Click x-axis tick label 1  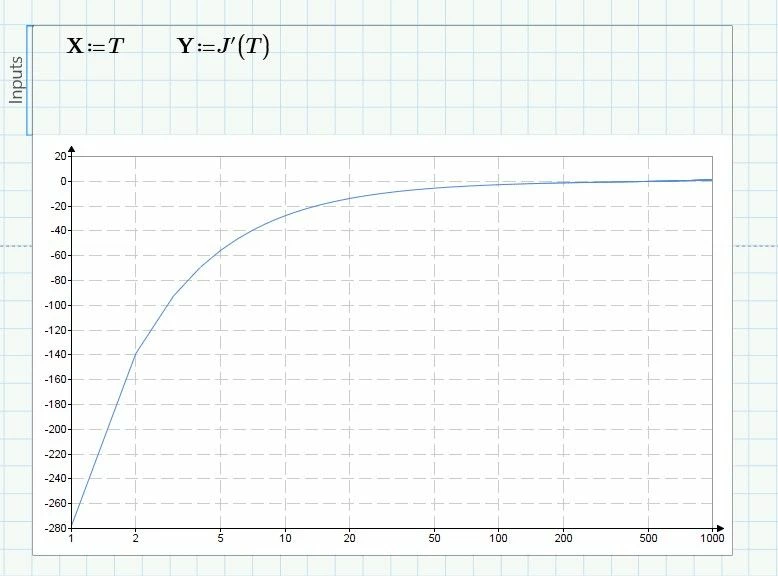71,538
